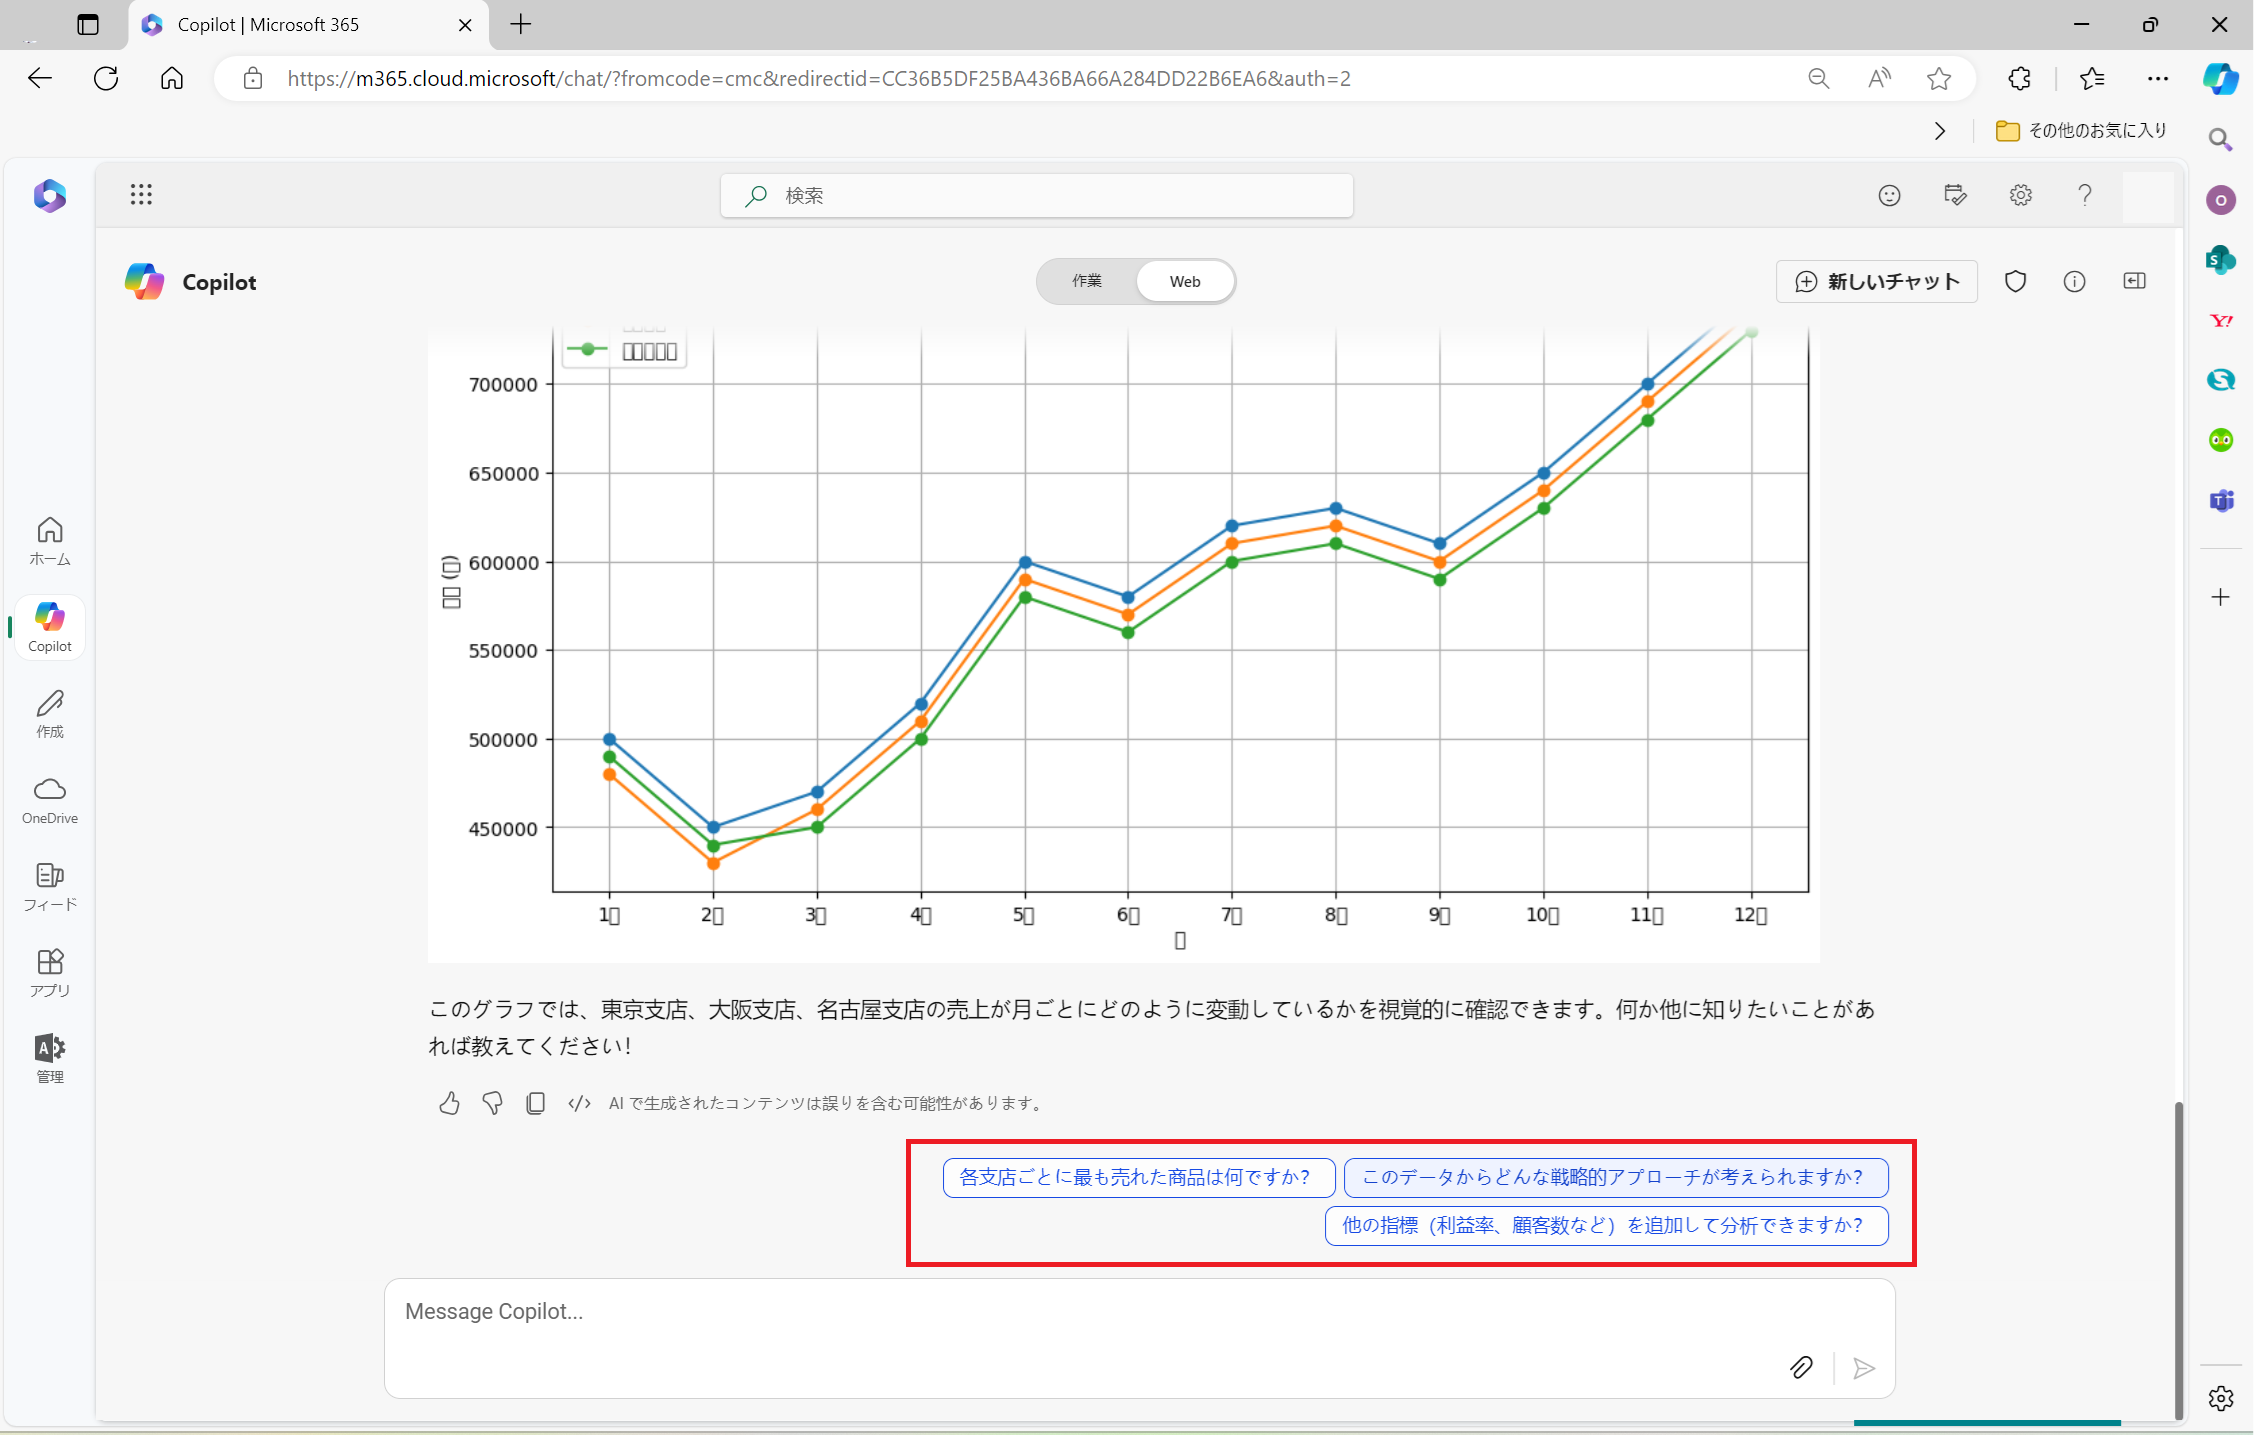The image size is (2254, 1436).
Task: Like the response with thumbs up
Action: coord(449,1103)
